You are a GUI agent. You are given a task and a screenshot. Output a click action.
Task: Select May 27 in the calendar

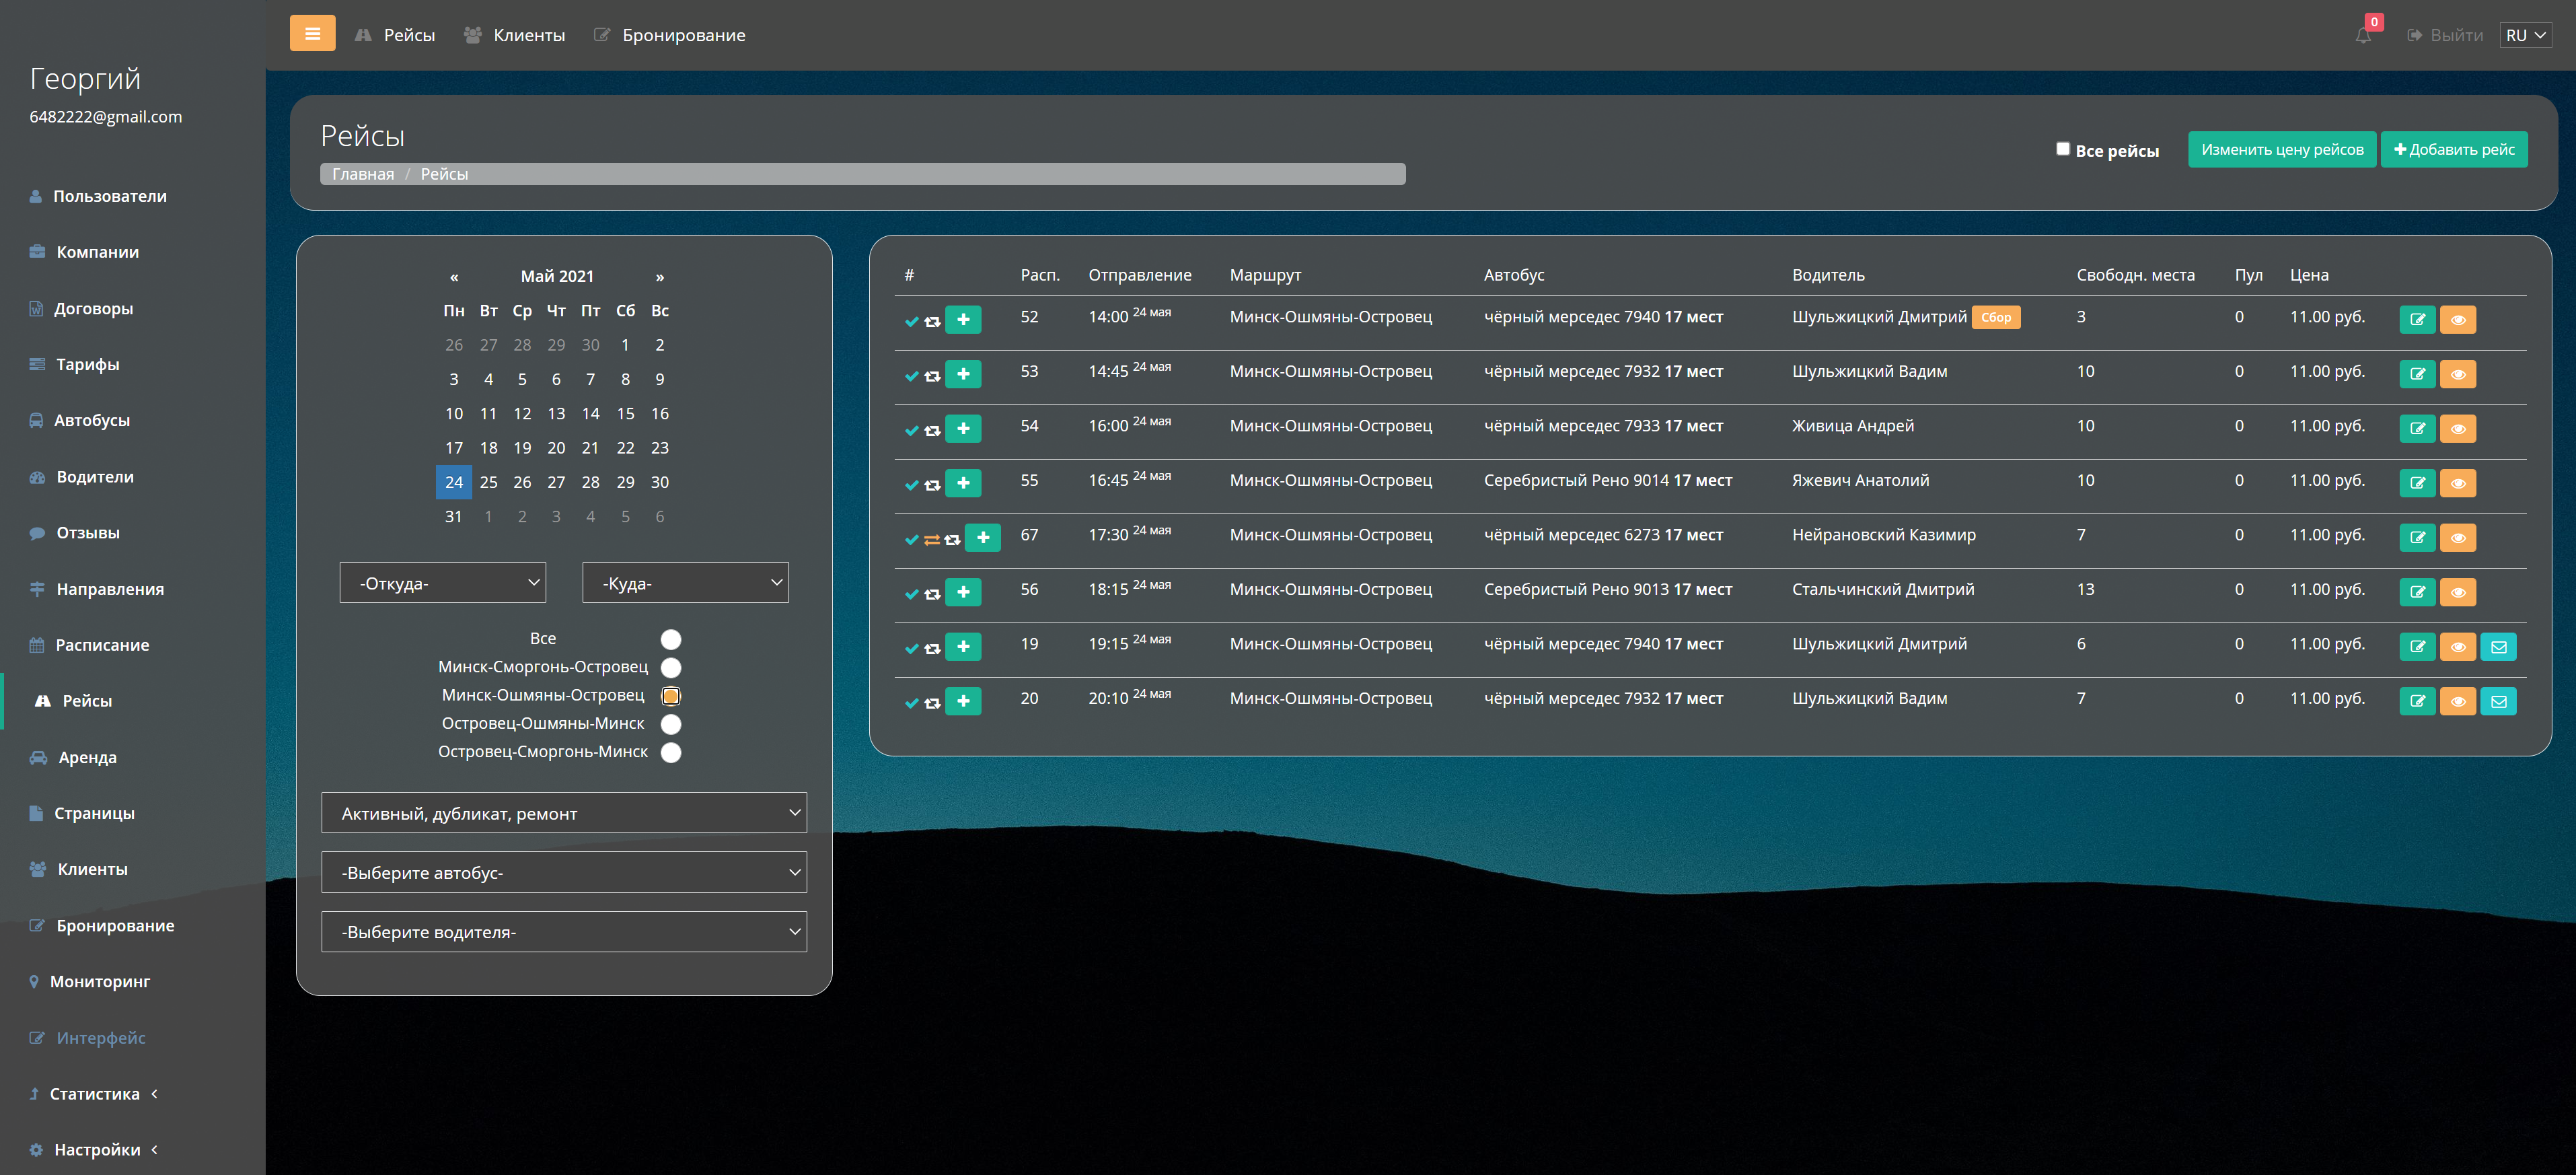(x=556, y=482)
